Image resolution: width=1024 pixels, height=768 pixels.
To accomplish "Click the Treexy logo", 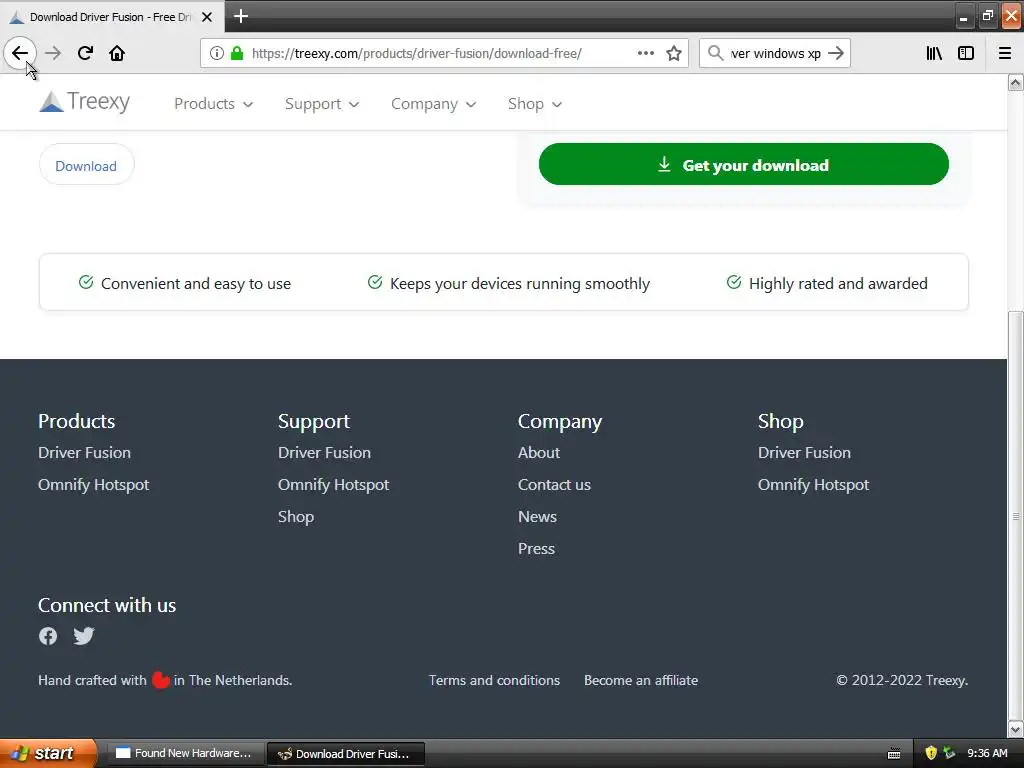I will point(84,102).
